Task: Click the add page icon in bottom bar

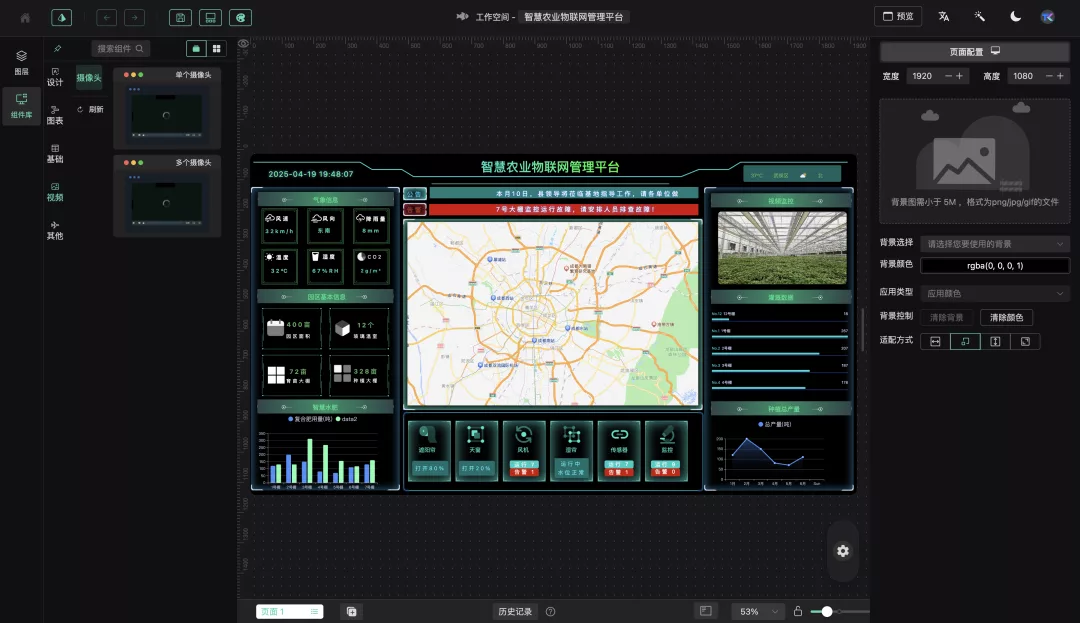Action: coord(352,611)
